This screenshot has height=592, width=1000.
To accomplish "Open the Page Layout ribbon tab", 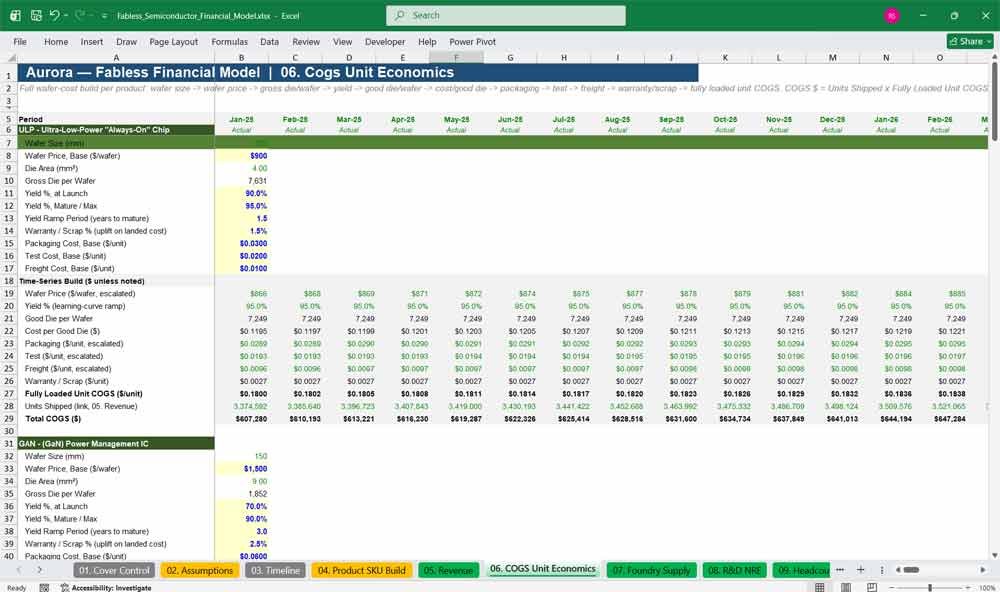I will 173,41.
